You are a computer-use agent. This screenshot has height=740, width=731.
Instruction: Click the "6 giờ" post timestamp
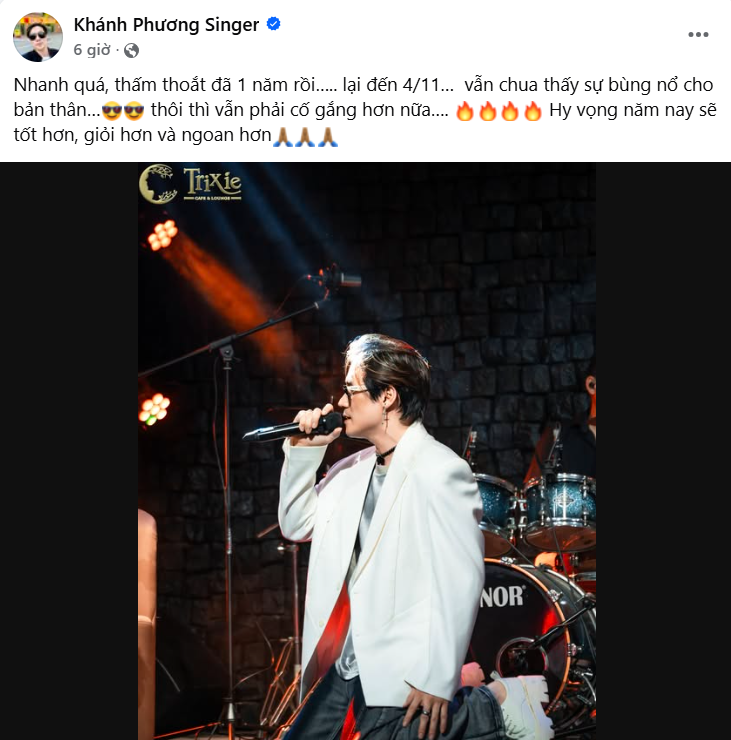[92, 50]
